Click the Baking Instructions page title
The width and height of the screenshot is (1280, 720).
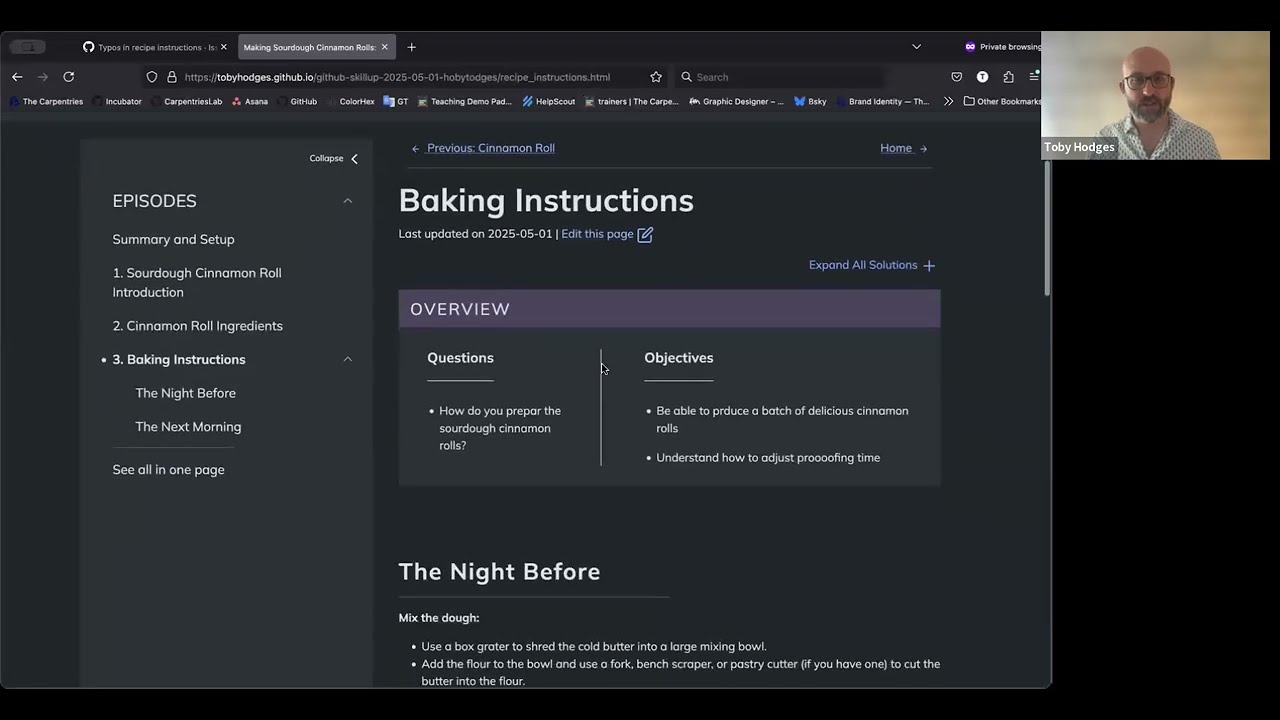pos(546,200)
